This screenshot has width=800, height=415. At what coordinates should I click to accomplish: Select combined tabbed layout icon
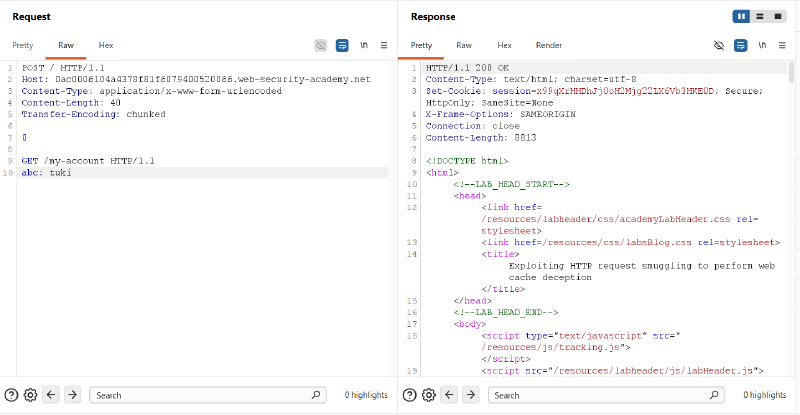click(x=778, y=16)
